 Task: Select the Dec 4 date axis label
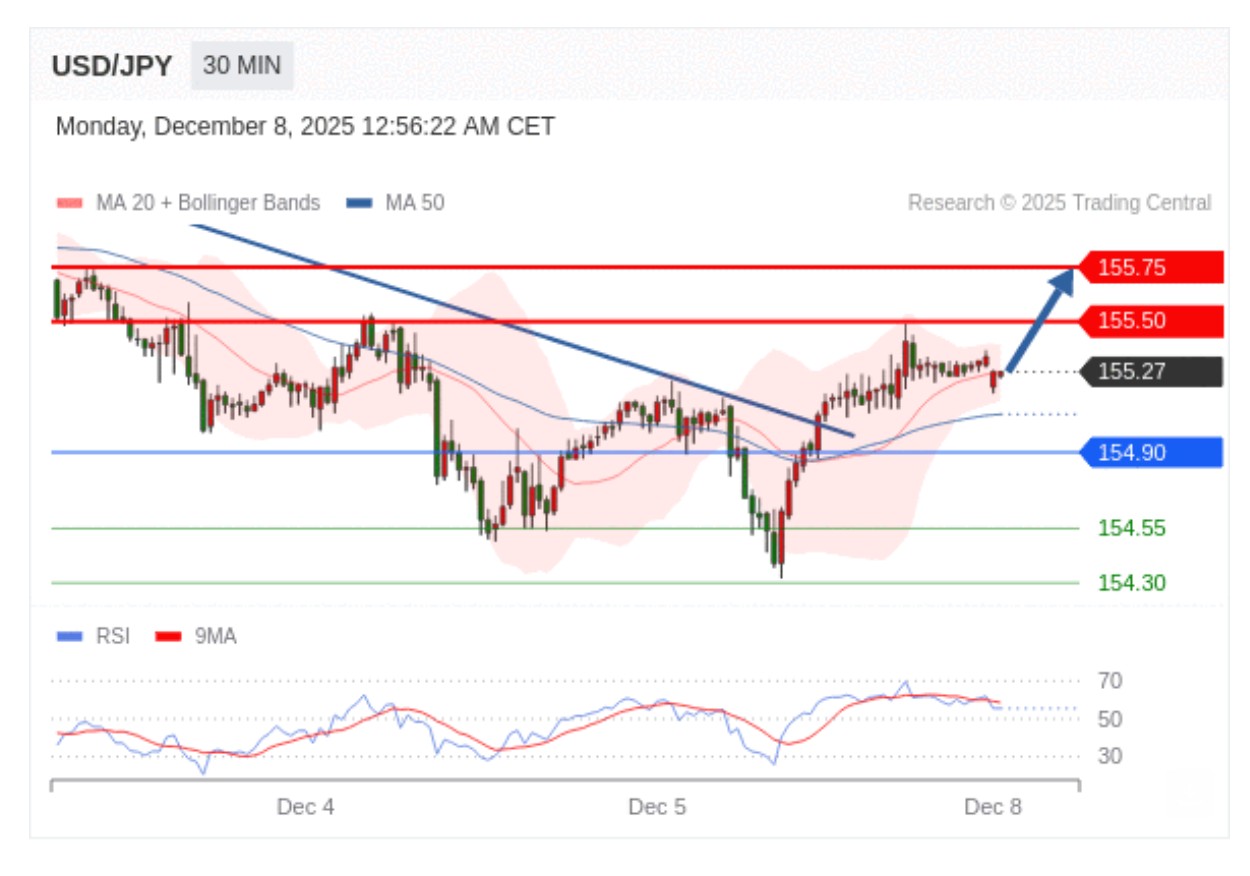point(306,807)
